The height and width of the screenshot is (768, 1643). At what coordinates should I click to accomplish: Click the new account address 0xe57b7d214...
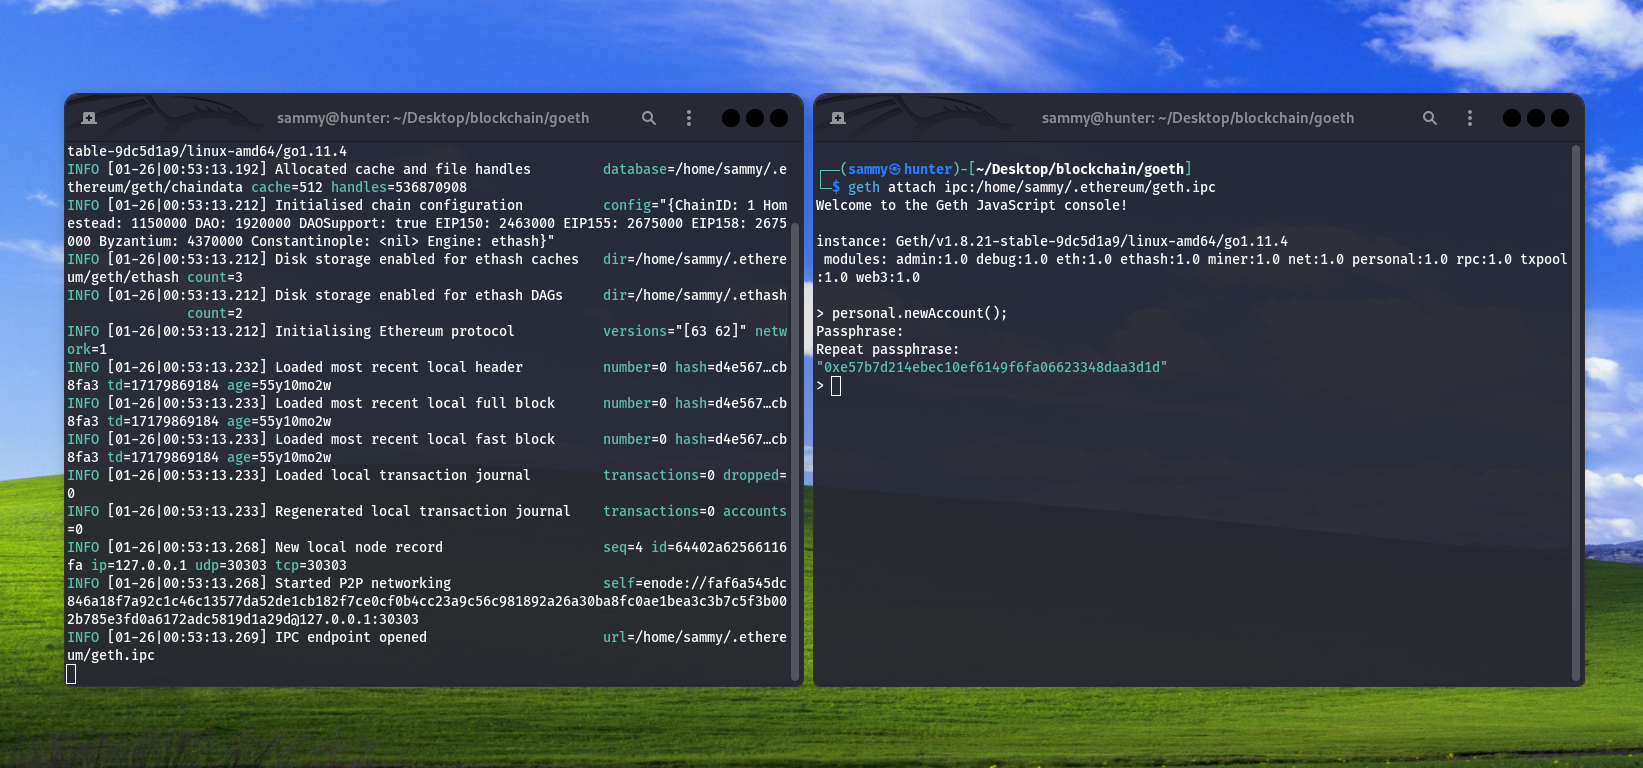[x=992, y=367]
